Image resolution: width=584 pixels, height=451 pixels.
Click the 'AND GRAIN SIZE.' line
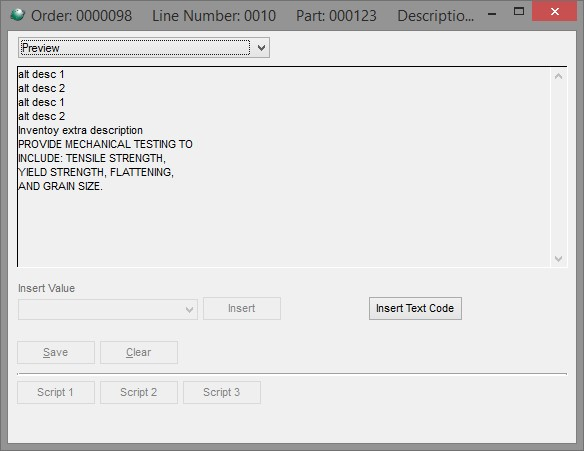tap(60, 186)
